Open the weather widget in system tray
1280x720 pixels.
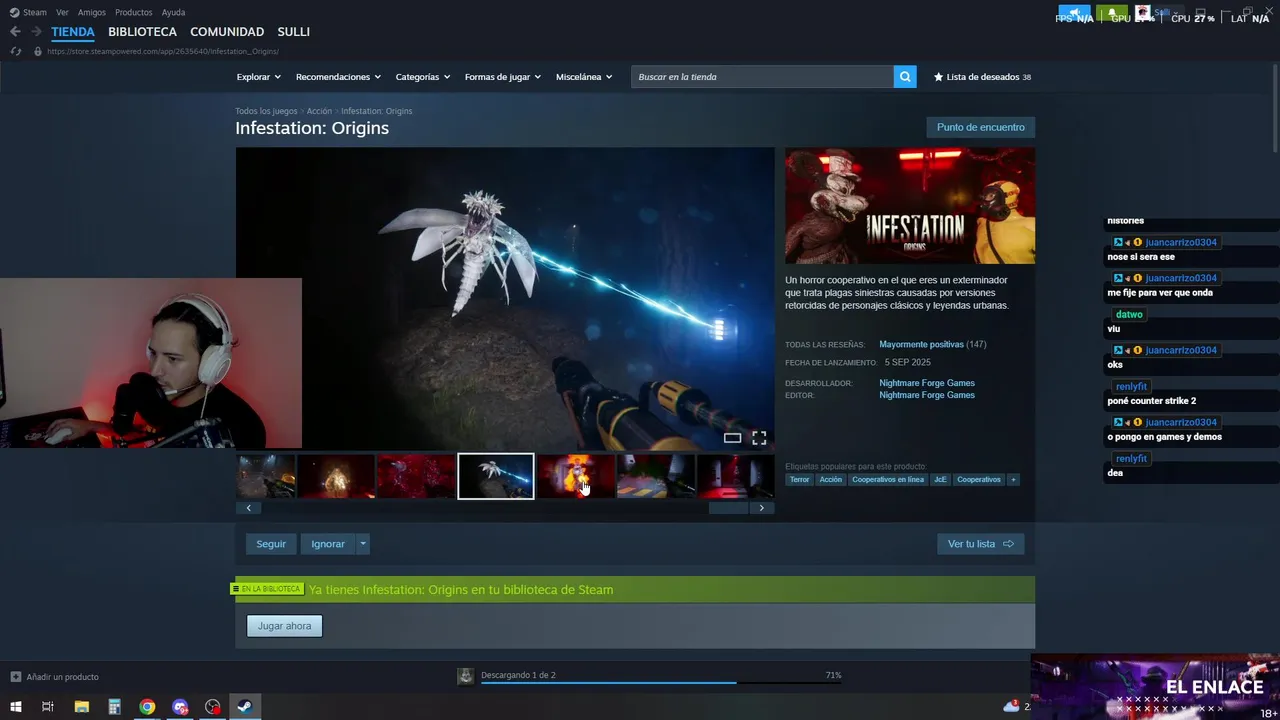1011,706
